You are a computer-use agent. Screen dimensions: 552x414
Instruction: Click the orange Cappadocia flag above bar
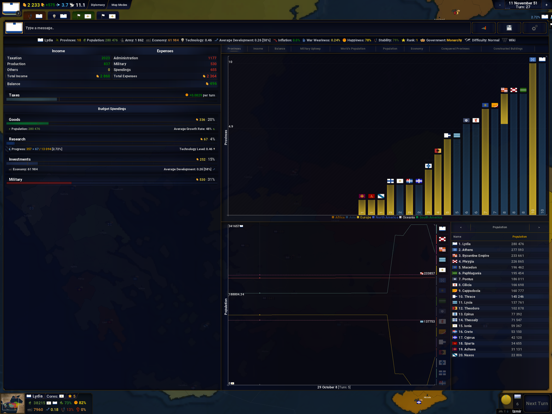[495, 105]
